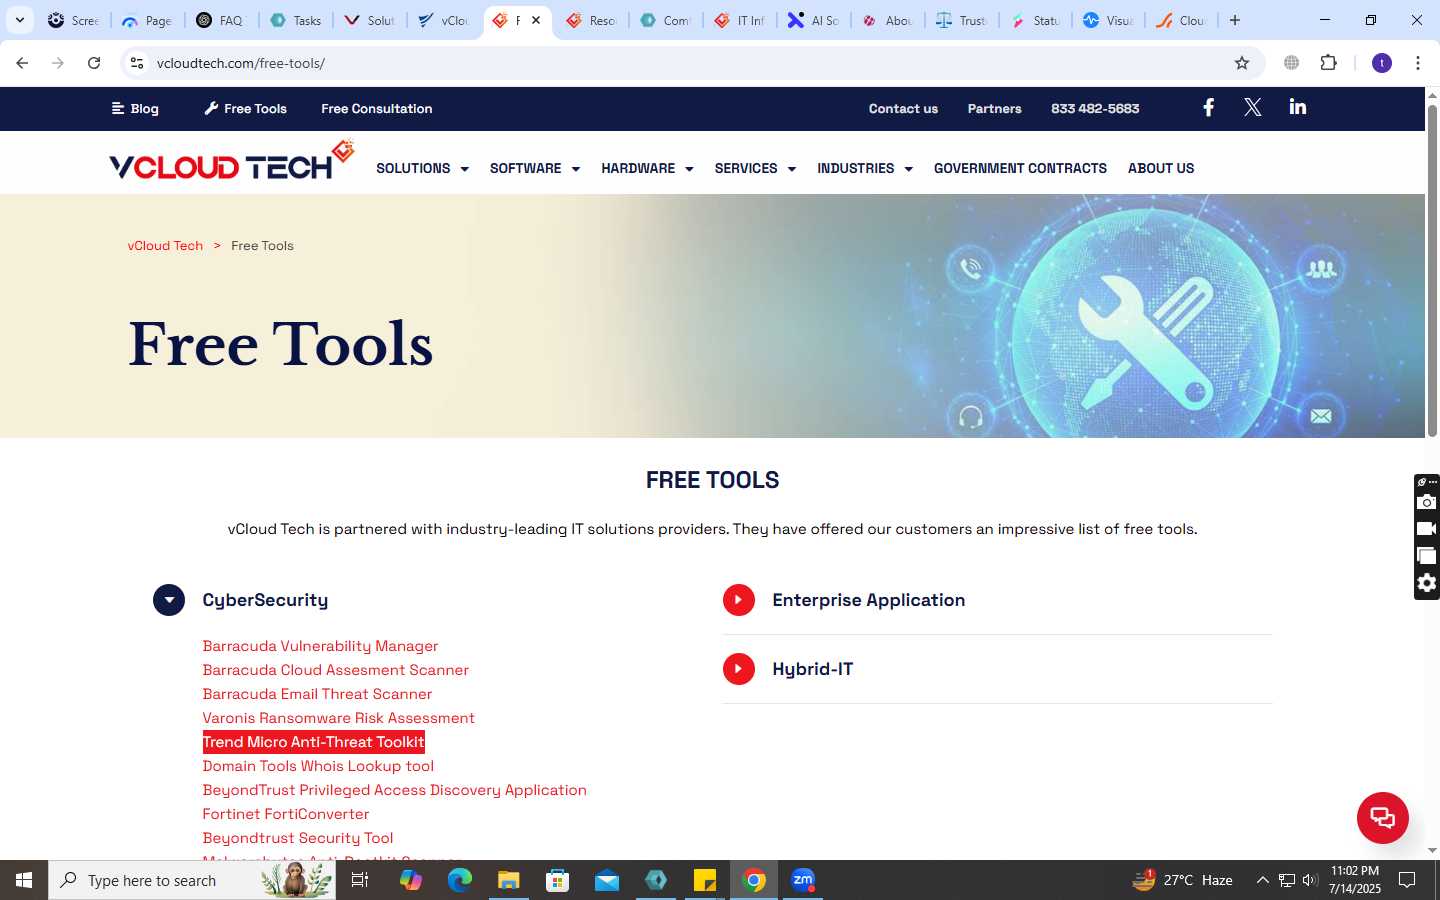Open Zoom app from taskbar
Image resolution: width=1440 pixels, height=900 pixels.
click(x=803, y=880)
